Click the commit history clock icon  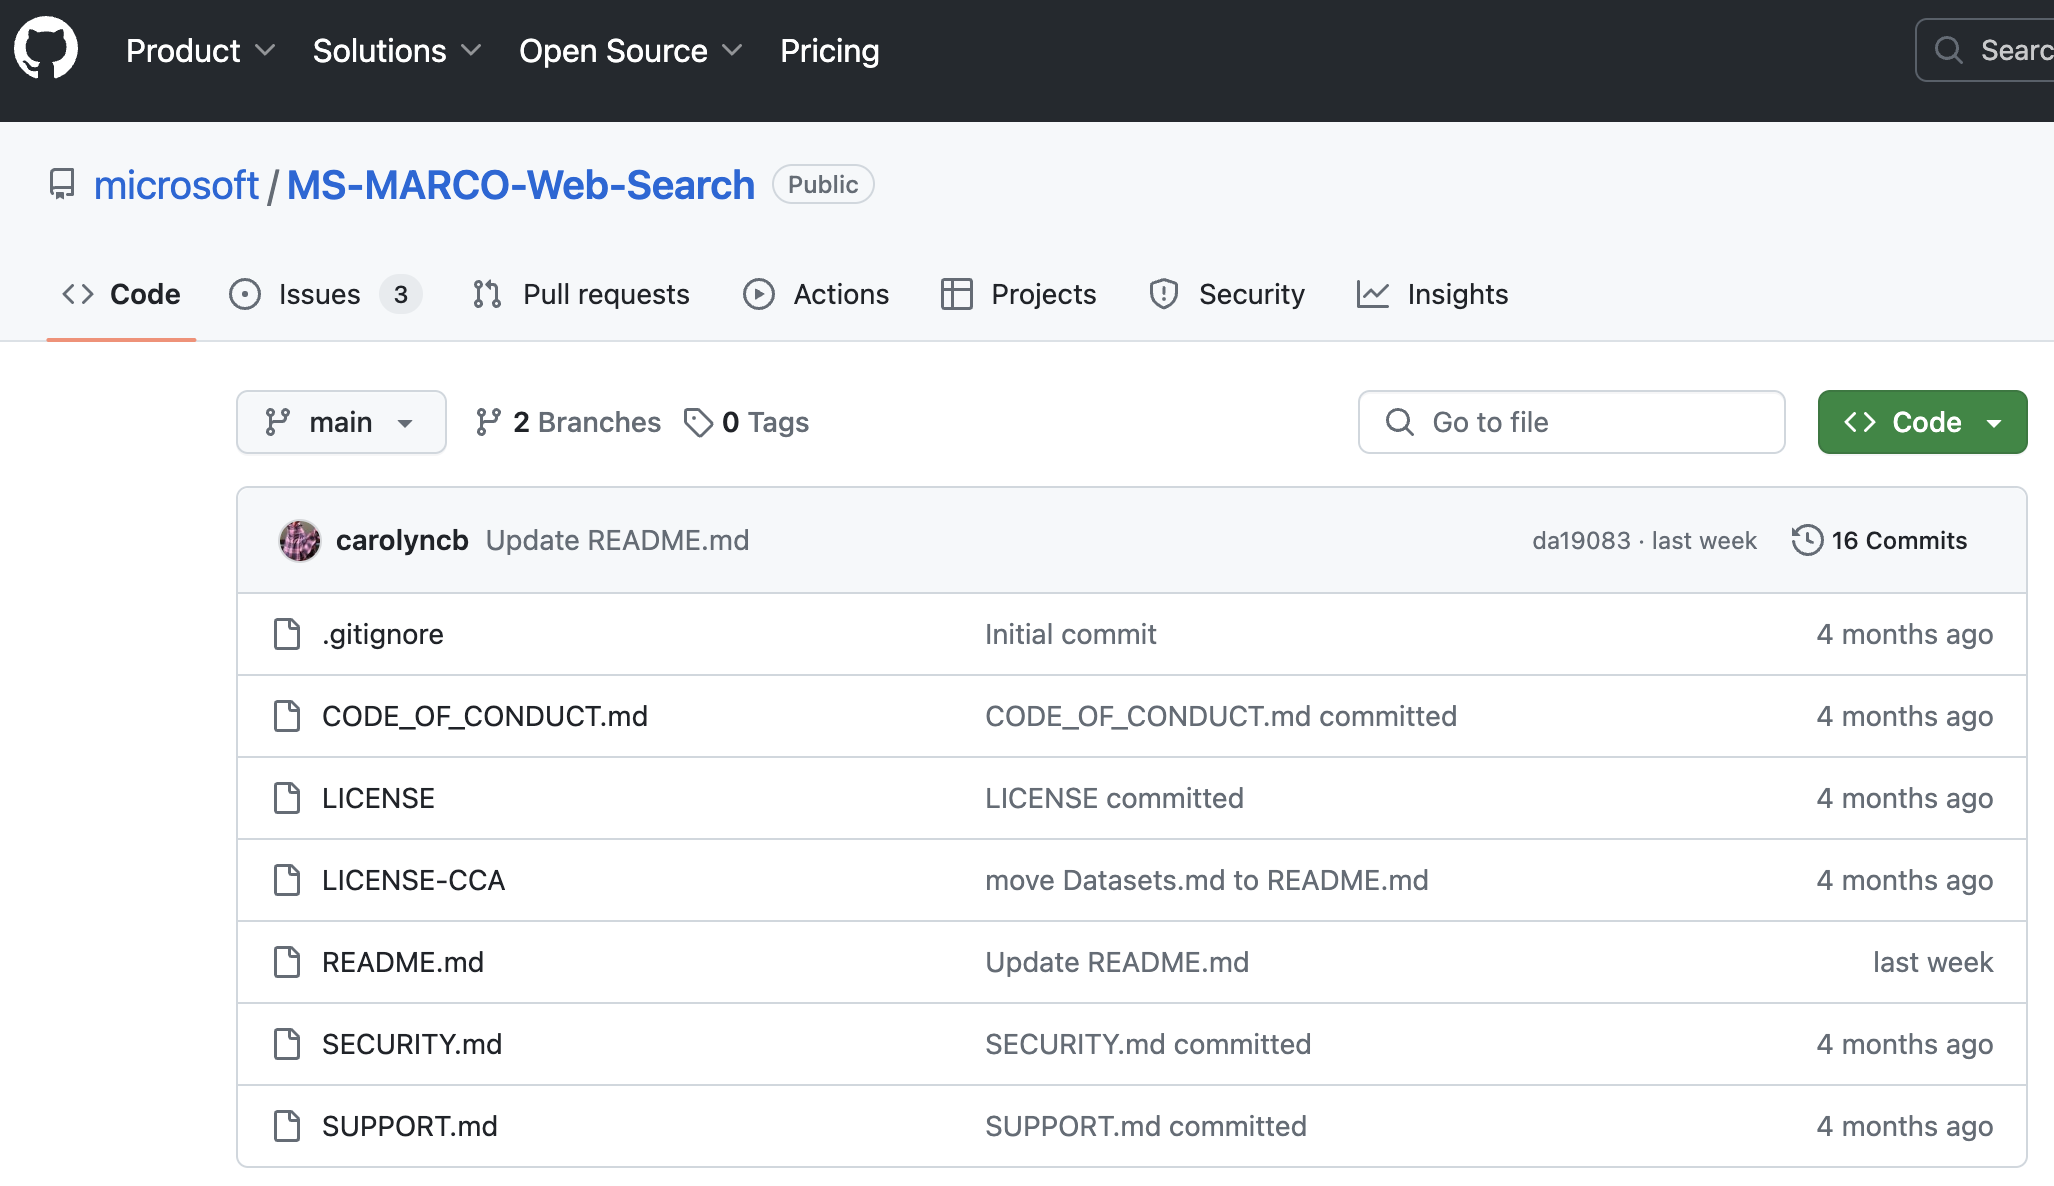tap(1808, 540)
